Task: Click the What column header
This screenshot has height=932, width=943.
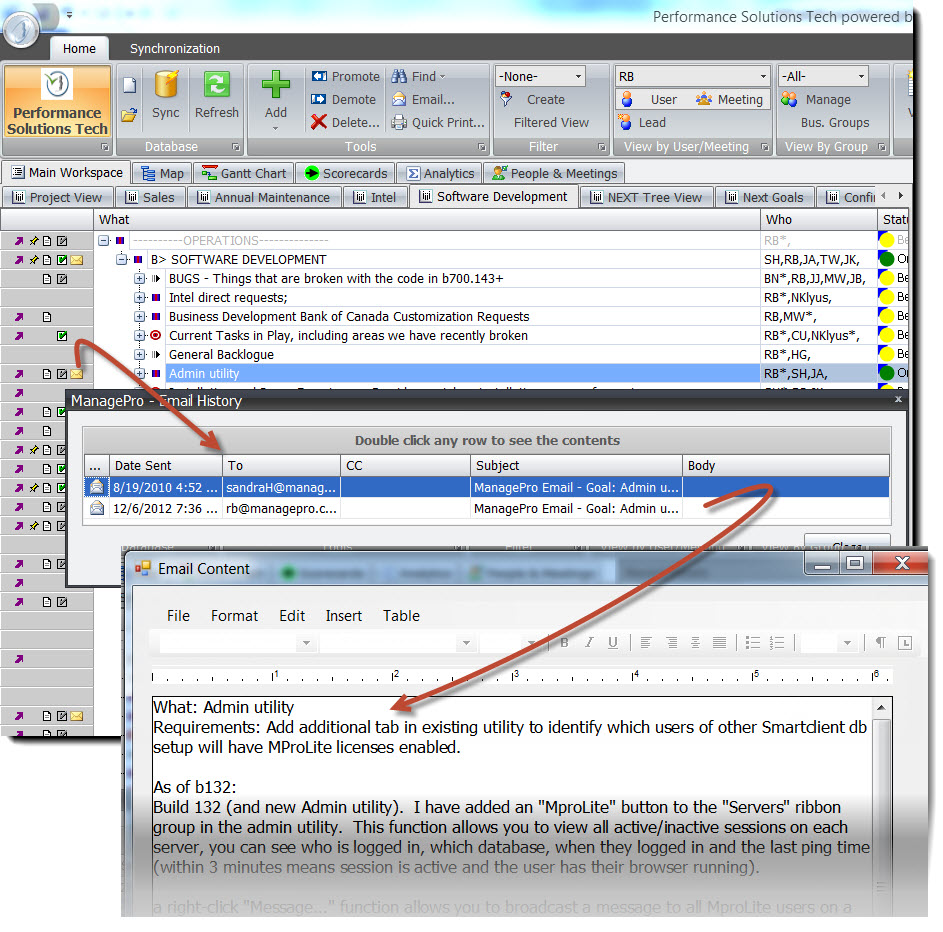Action: (x=427, y=219)
